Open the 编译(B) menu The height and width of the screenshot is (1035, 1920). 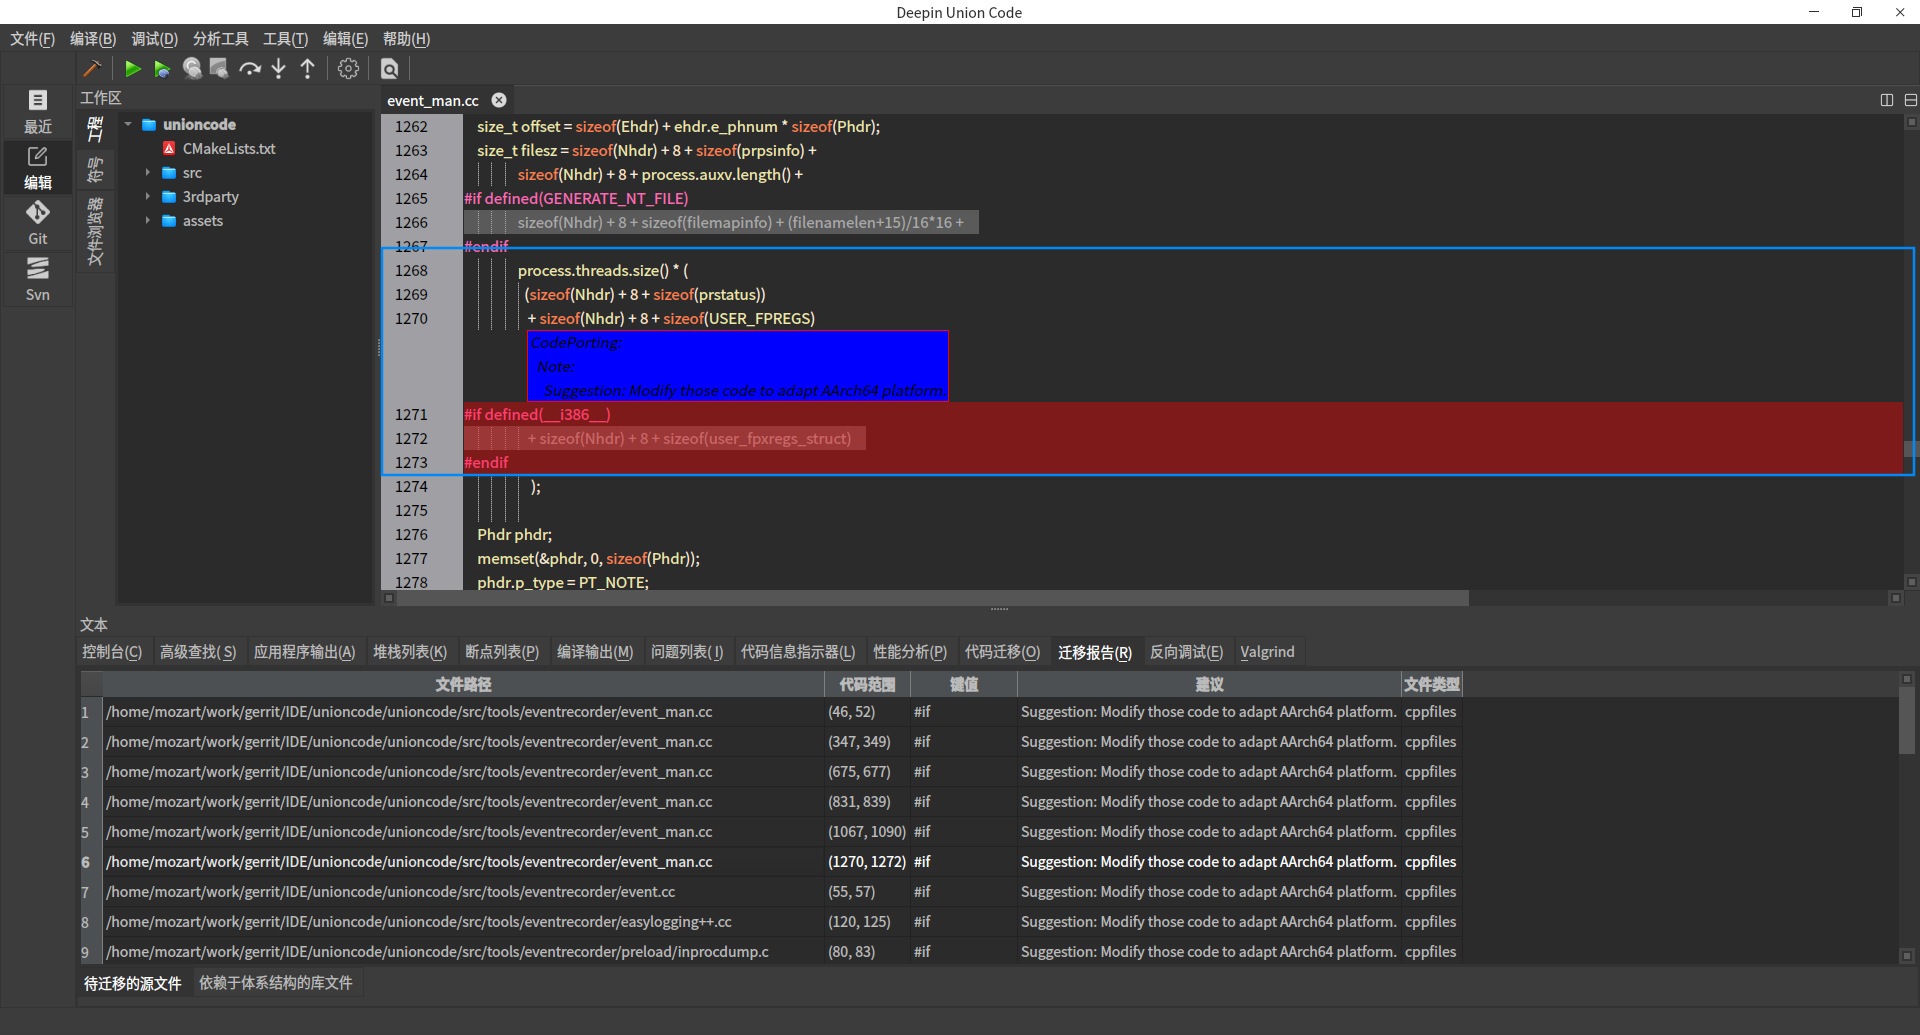tap(93, 39)
